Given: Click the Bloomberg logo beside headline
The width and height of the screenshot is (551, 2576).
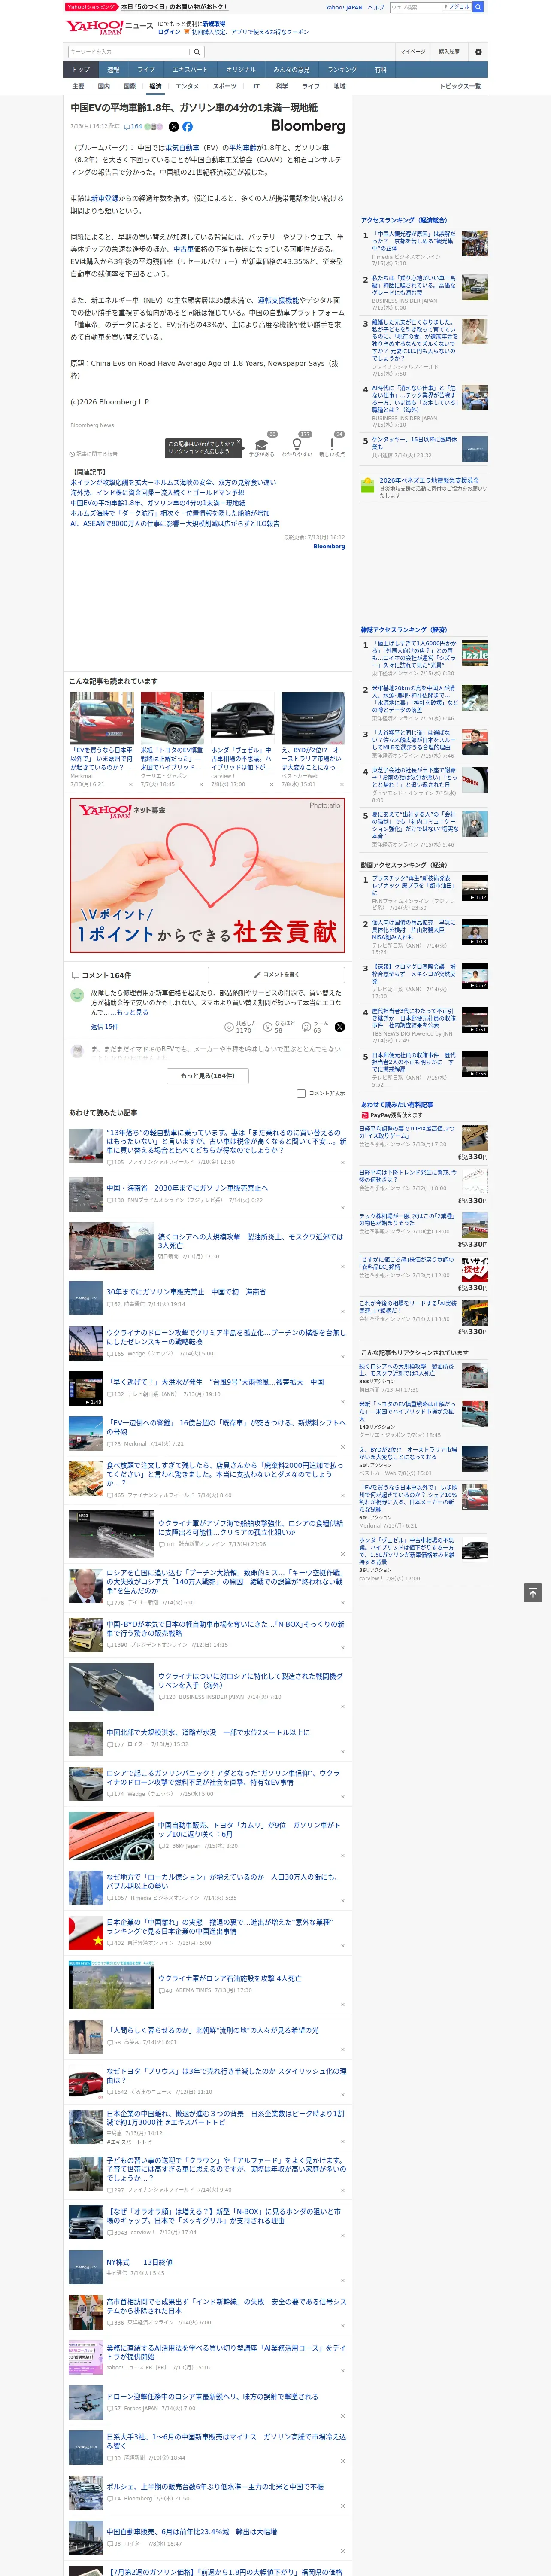Looking at the screenshot, I should click(308, 126).
